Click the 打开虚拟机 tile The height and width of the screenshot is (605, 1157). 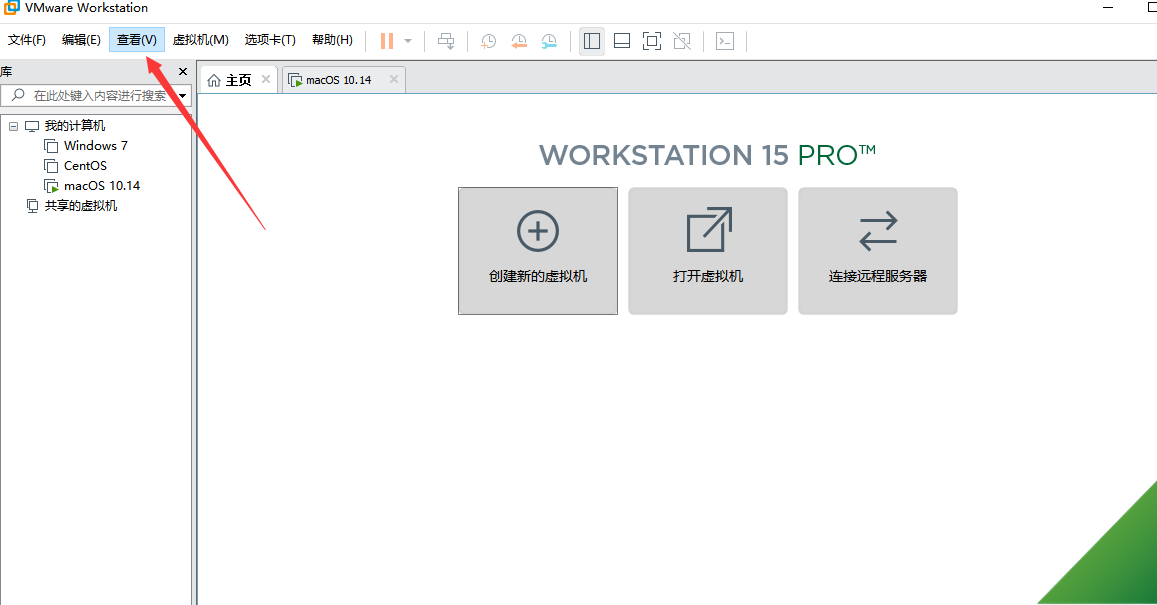708,251
